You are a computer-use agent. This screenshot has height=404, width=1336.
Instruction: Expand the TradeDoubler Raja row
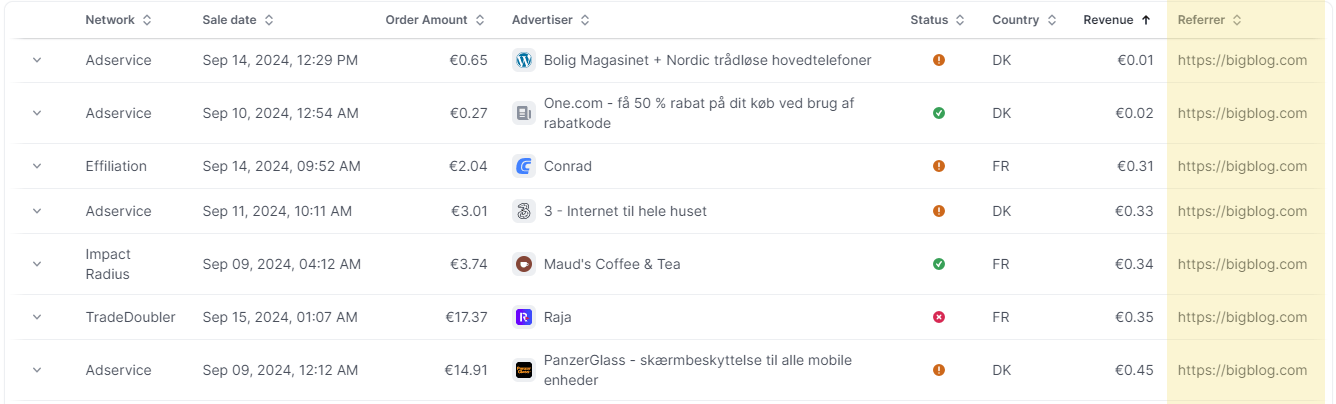point(37,317)
